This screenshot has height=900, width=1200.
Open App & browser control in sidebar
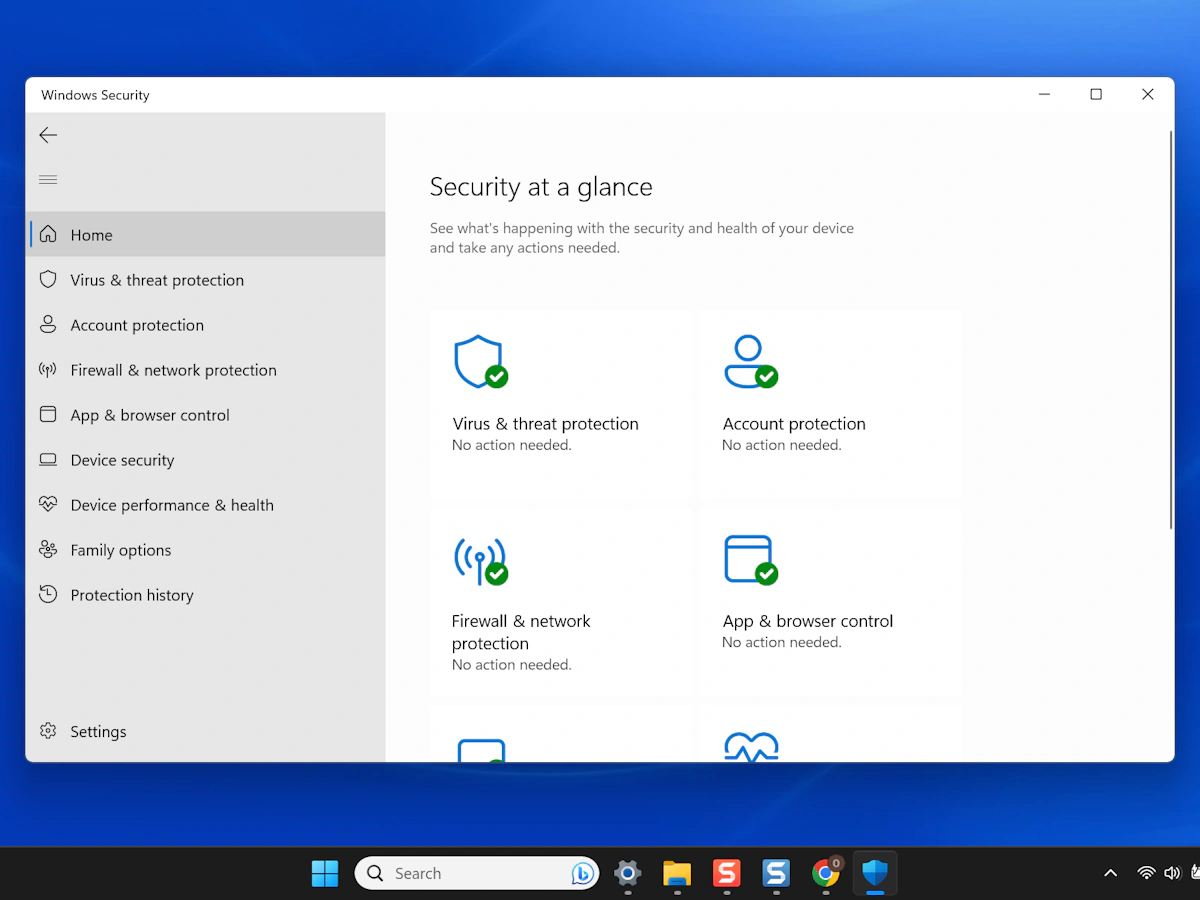tap(149, 415)
